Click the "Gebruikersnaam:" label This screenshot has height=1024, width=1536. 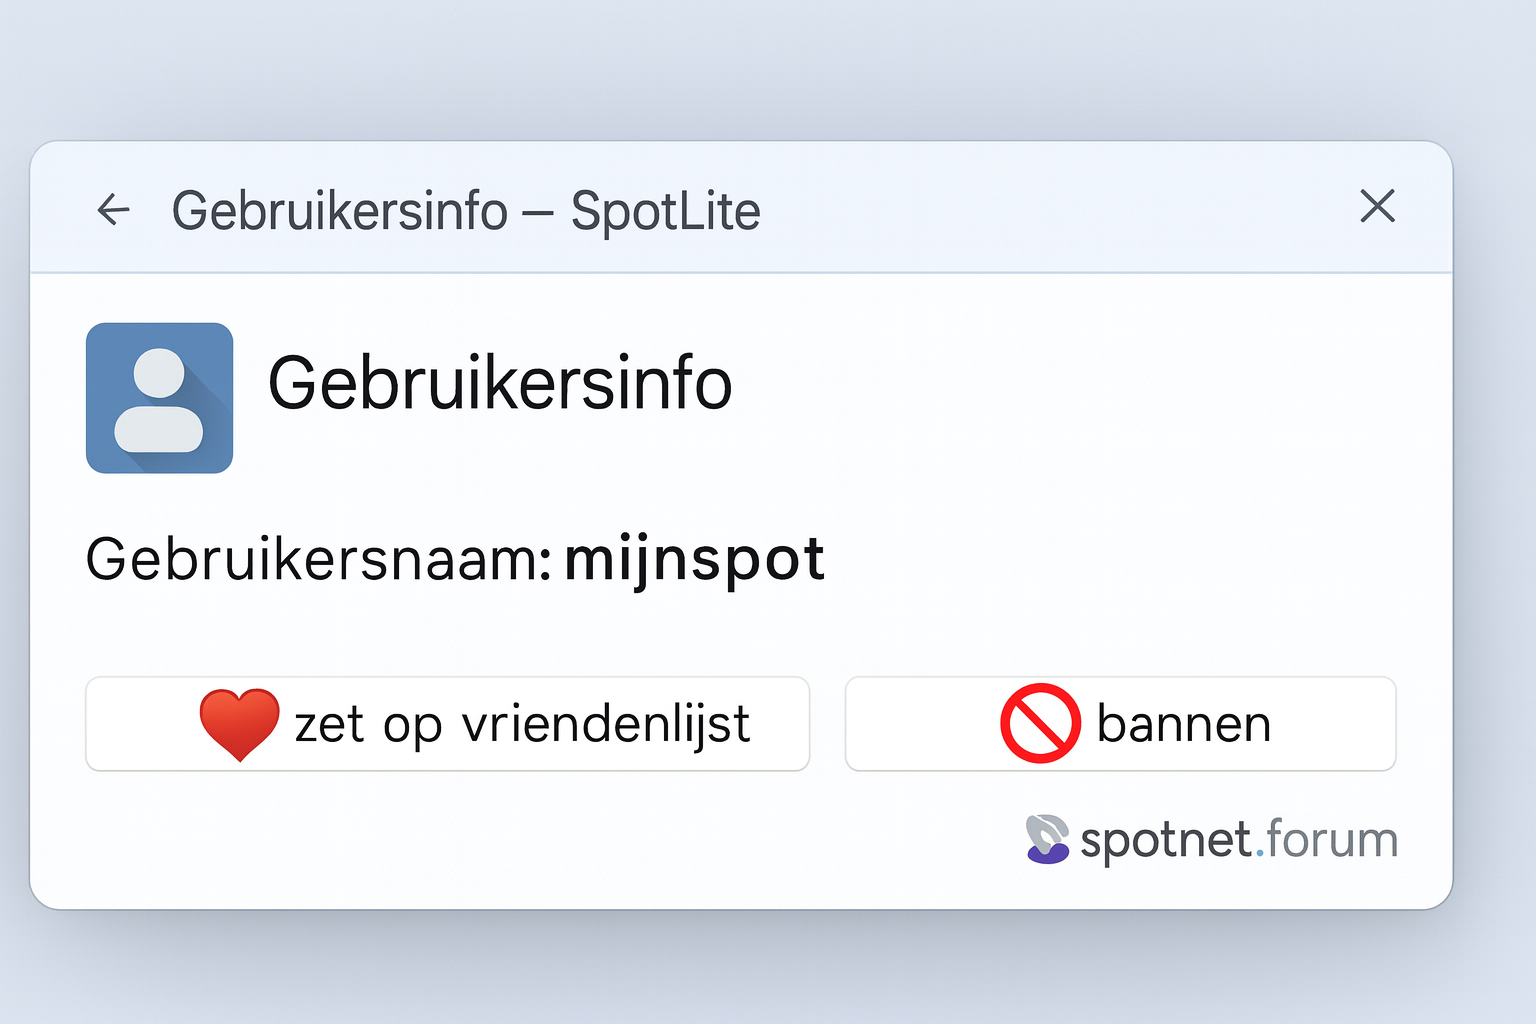(318, 558)
